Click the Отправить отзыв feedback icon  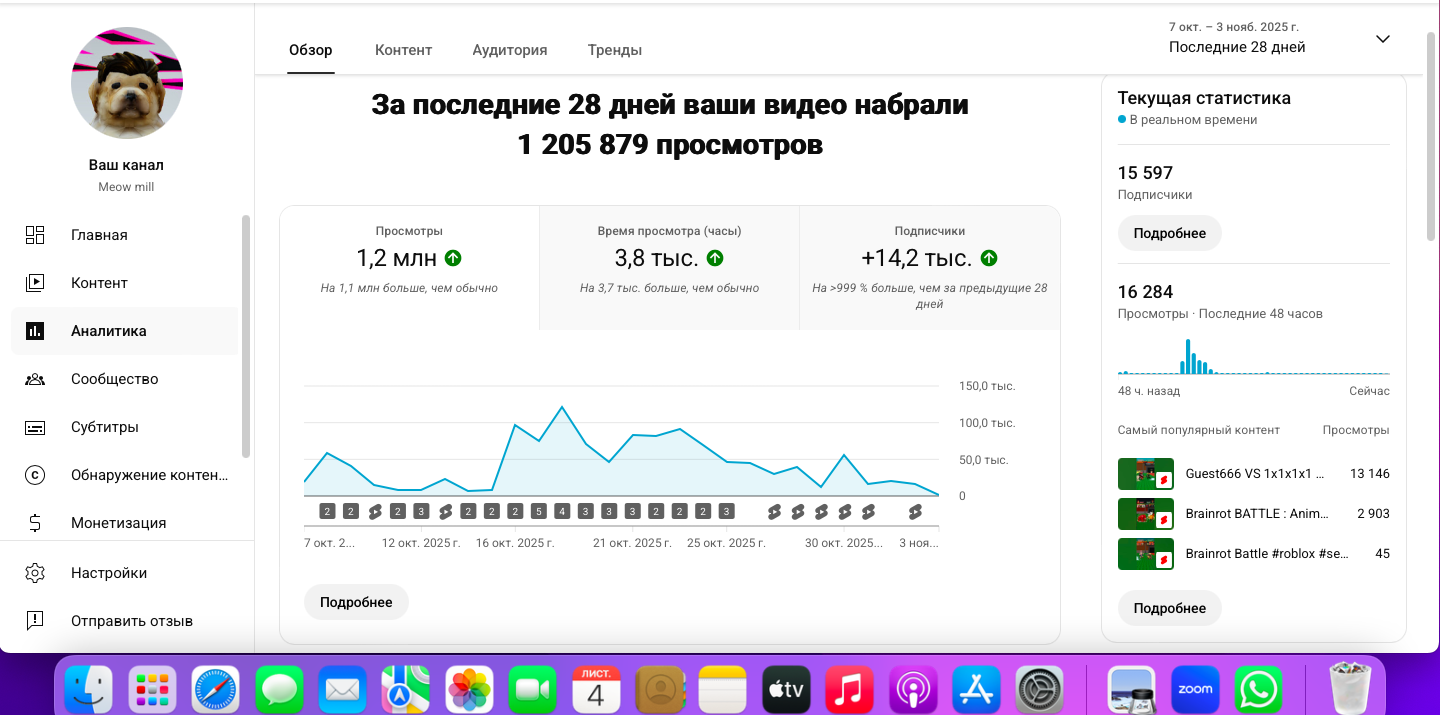(35, 620)
